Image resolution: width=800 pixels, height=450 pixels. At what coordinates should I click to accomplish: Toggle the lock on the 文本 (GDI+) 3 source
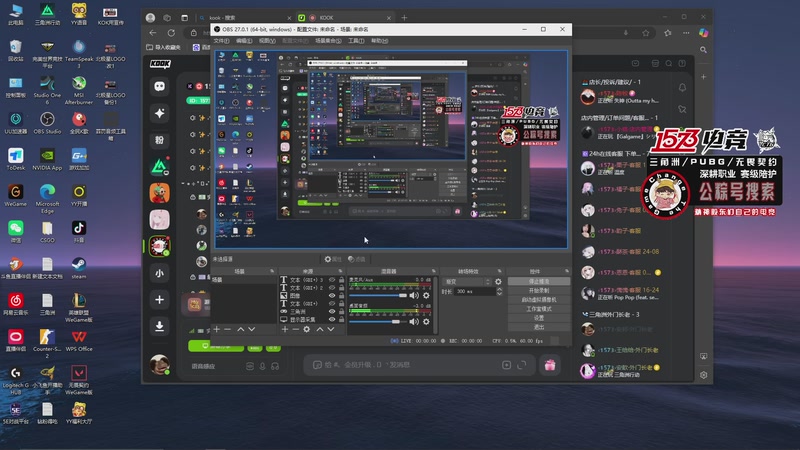(x=341, y=280)
